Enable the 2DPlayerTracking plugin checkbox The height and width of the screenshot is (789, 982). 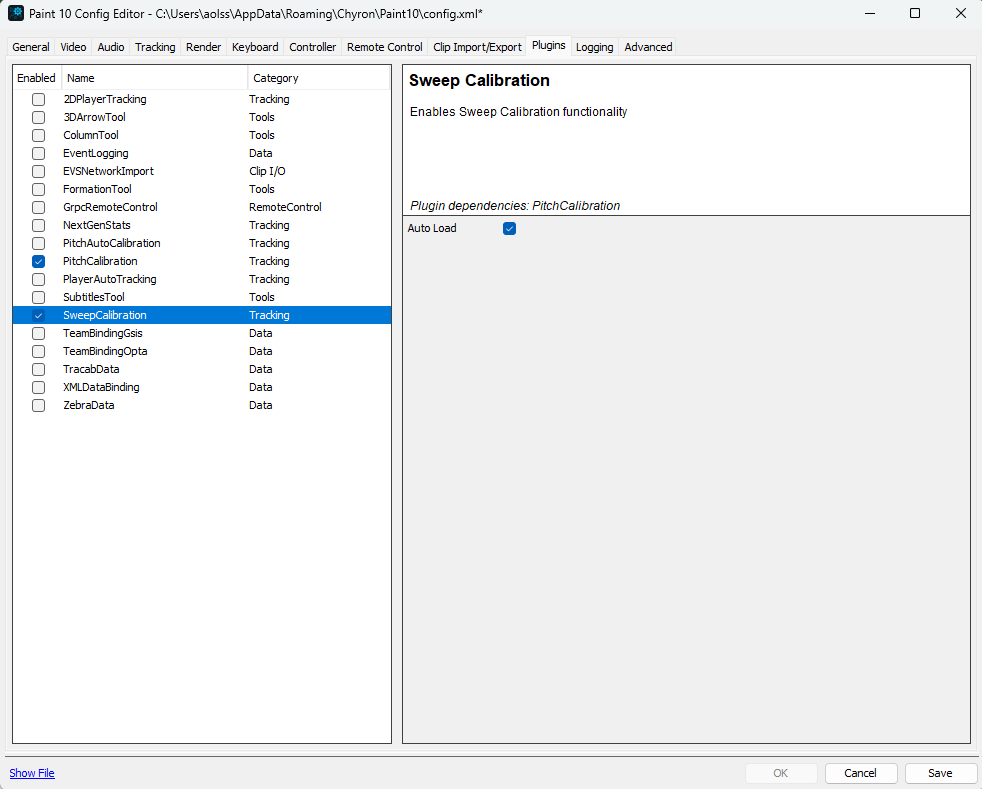point(38,99)
